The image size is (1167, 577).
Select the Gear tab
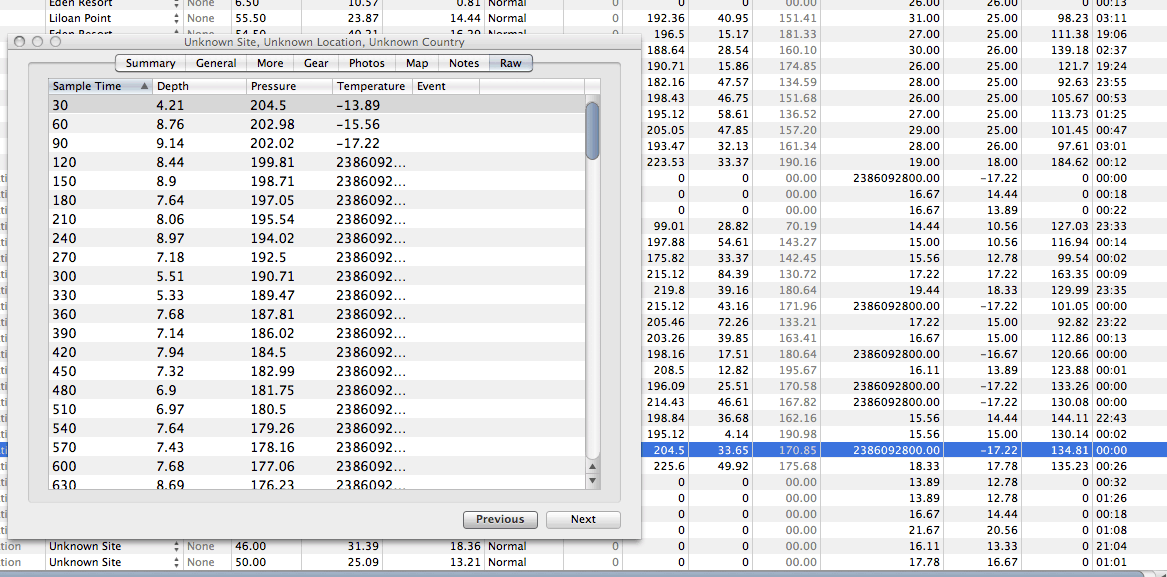coord(316,63)
